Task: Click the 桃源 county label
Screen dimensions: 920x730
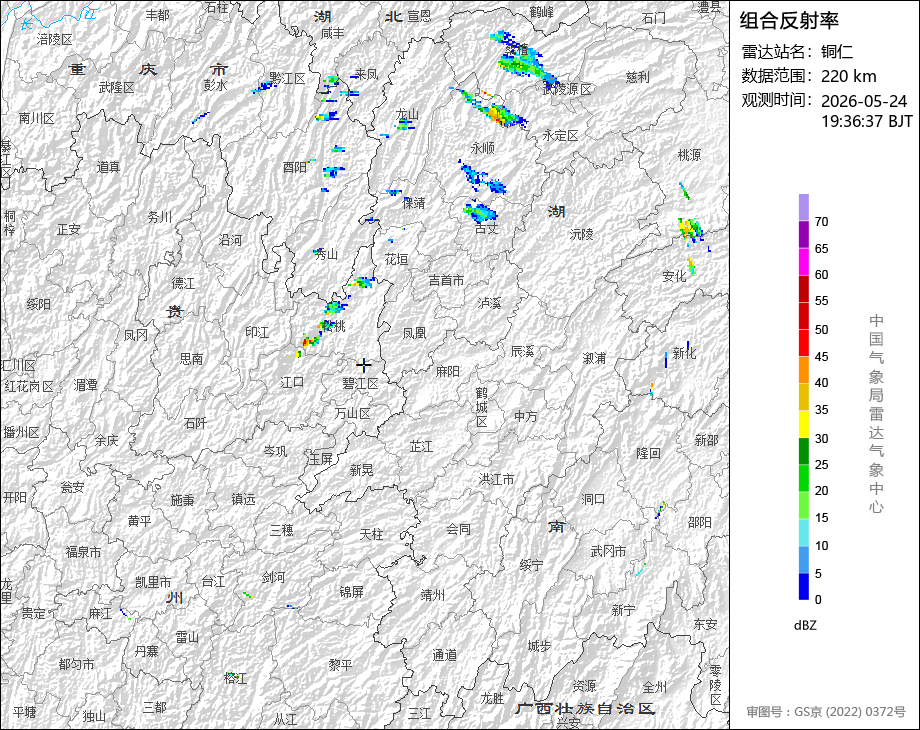Action: pyautogui.click(x=689, y=155)
